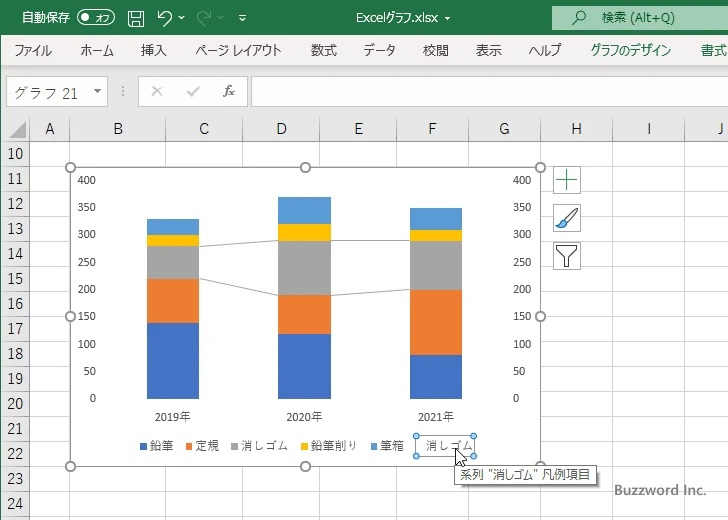Select the 鉛筆 legend entry
Image resolution: width=728 pixels, height=520 pixels.
[156, 446]
